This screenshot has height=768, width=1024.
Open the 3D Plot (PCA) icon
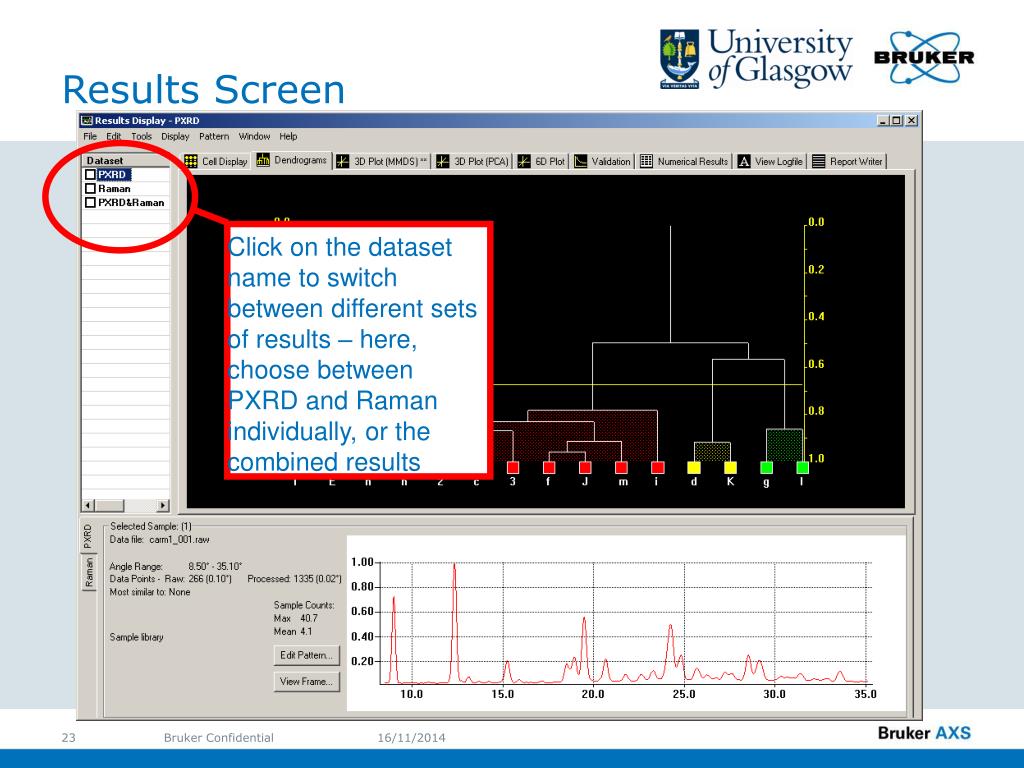(443, 161)
